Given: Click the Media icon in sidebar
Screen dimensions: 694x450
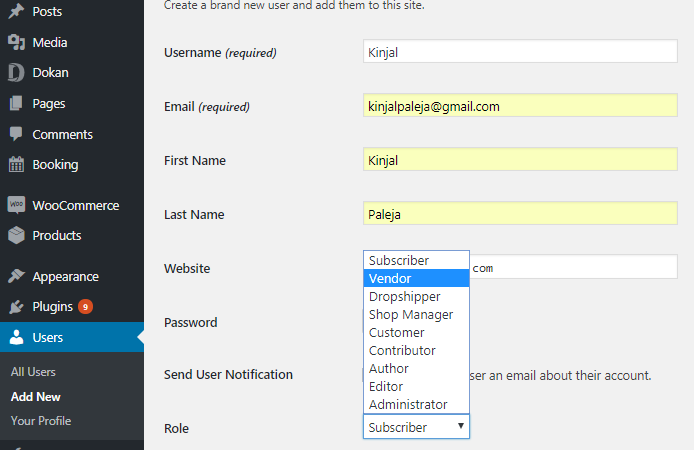Looking at the screenshot, I should coord(16,42).
